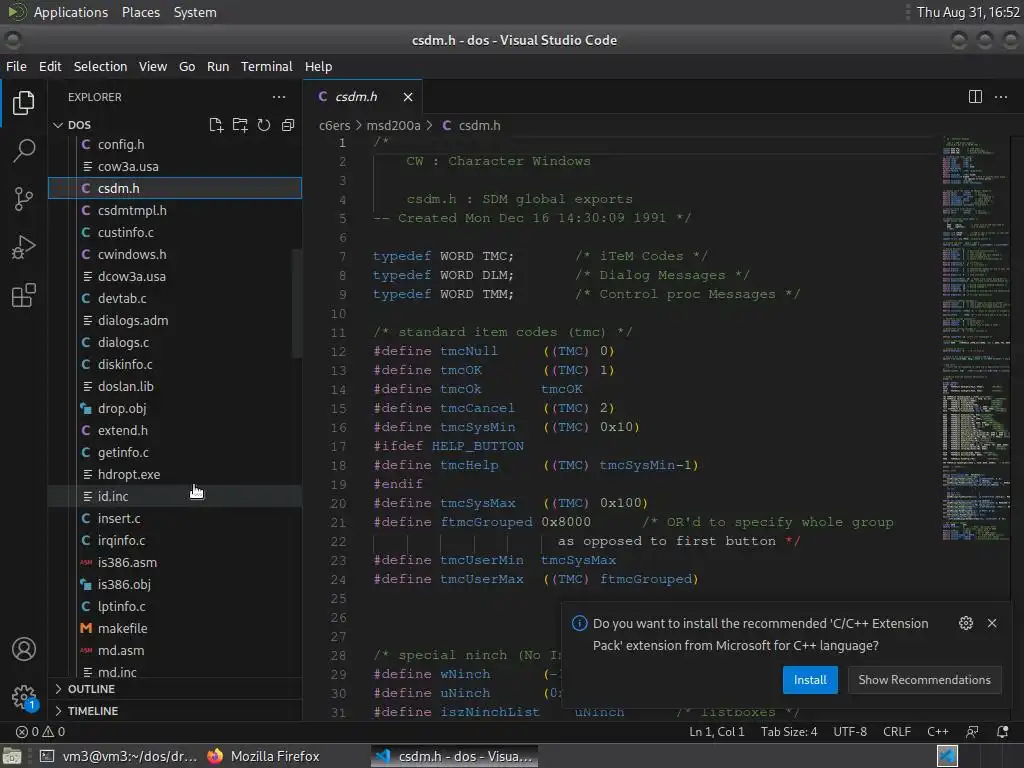Click the code minimap on the right
The height and width of the screenshot is (768, 1024).
(974, 339)
